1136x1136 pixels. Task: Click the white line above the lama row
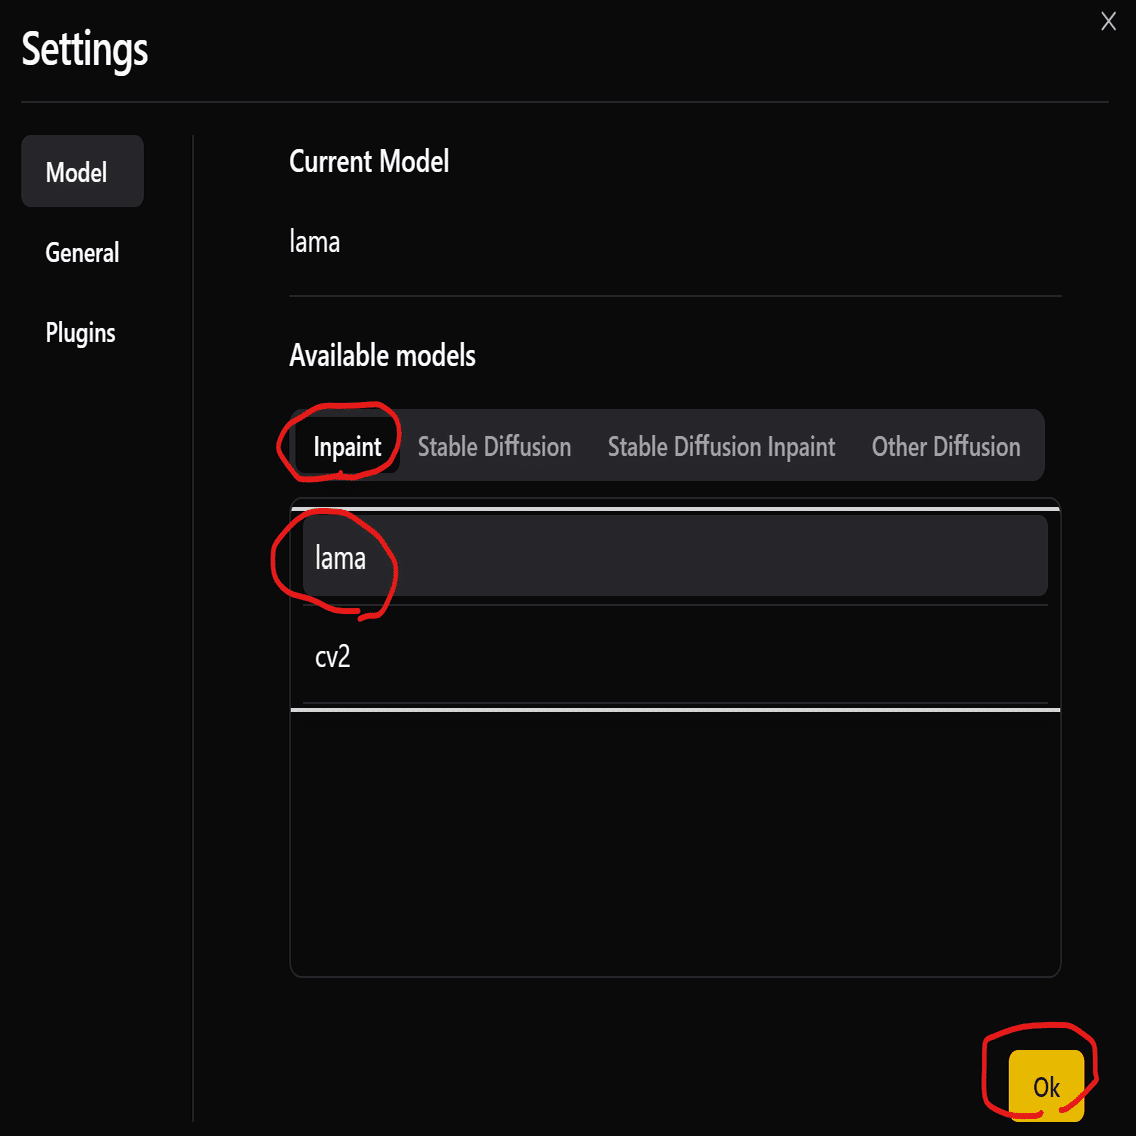tap(675, 509)
